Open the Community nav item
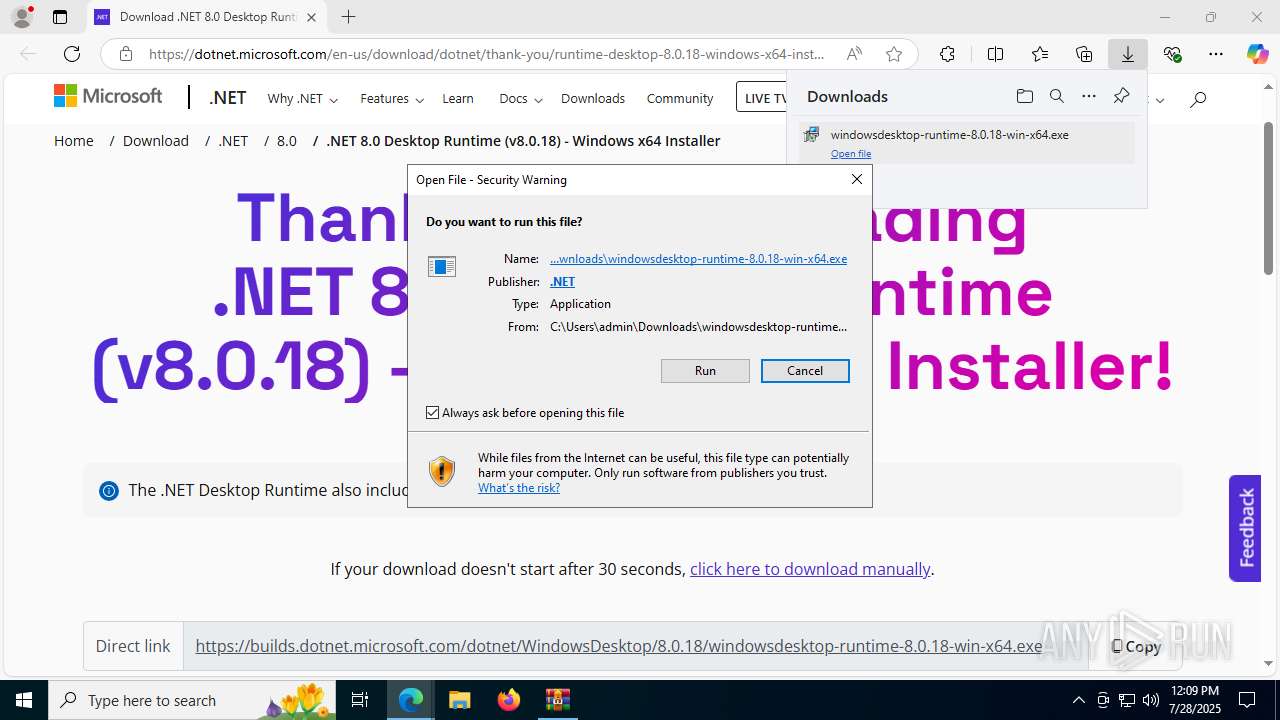The width and height of the screenshot is (1280, 720). click(680, 98)
